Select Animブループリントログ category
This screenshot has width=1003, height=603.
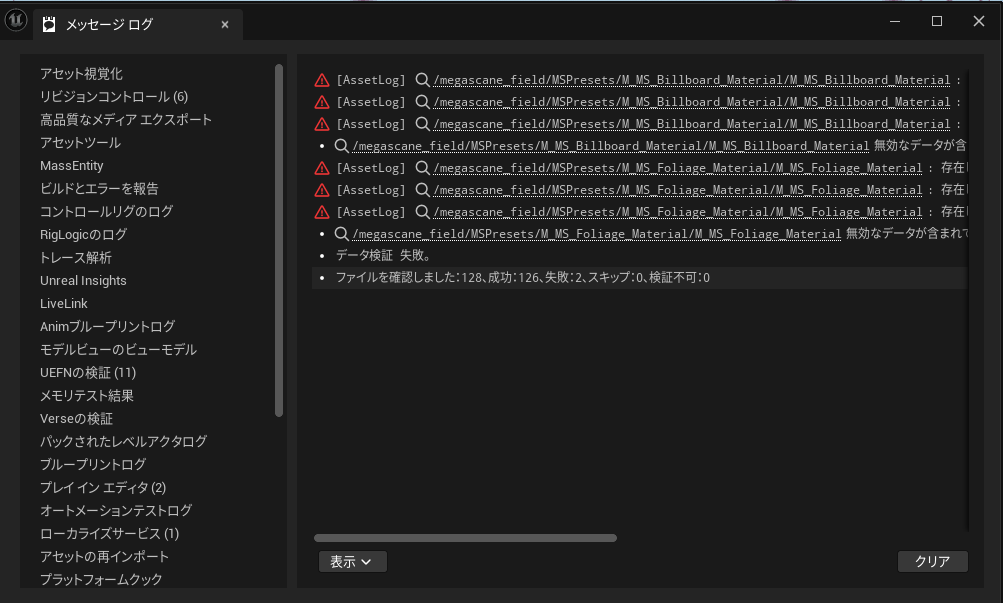107,327
